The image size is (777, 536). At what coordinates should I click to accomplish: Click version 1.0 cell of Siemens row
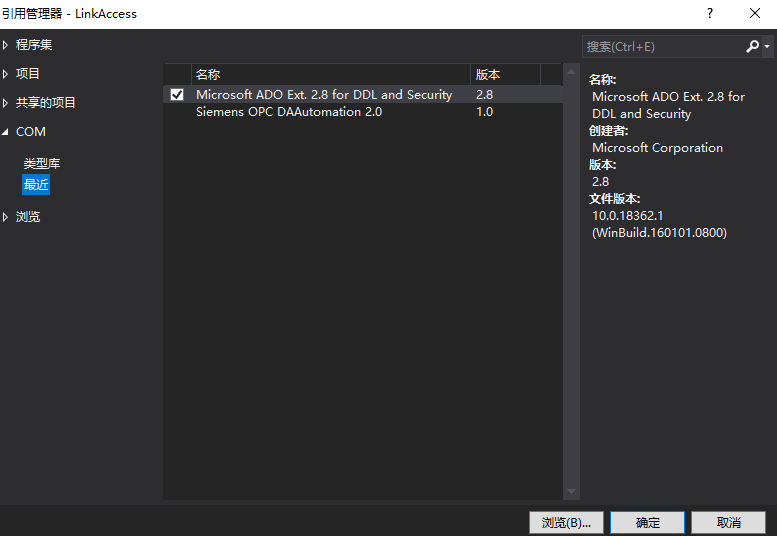pyautogui.click(x=485, y=112)
